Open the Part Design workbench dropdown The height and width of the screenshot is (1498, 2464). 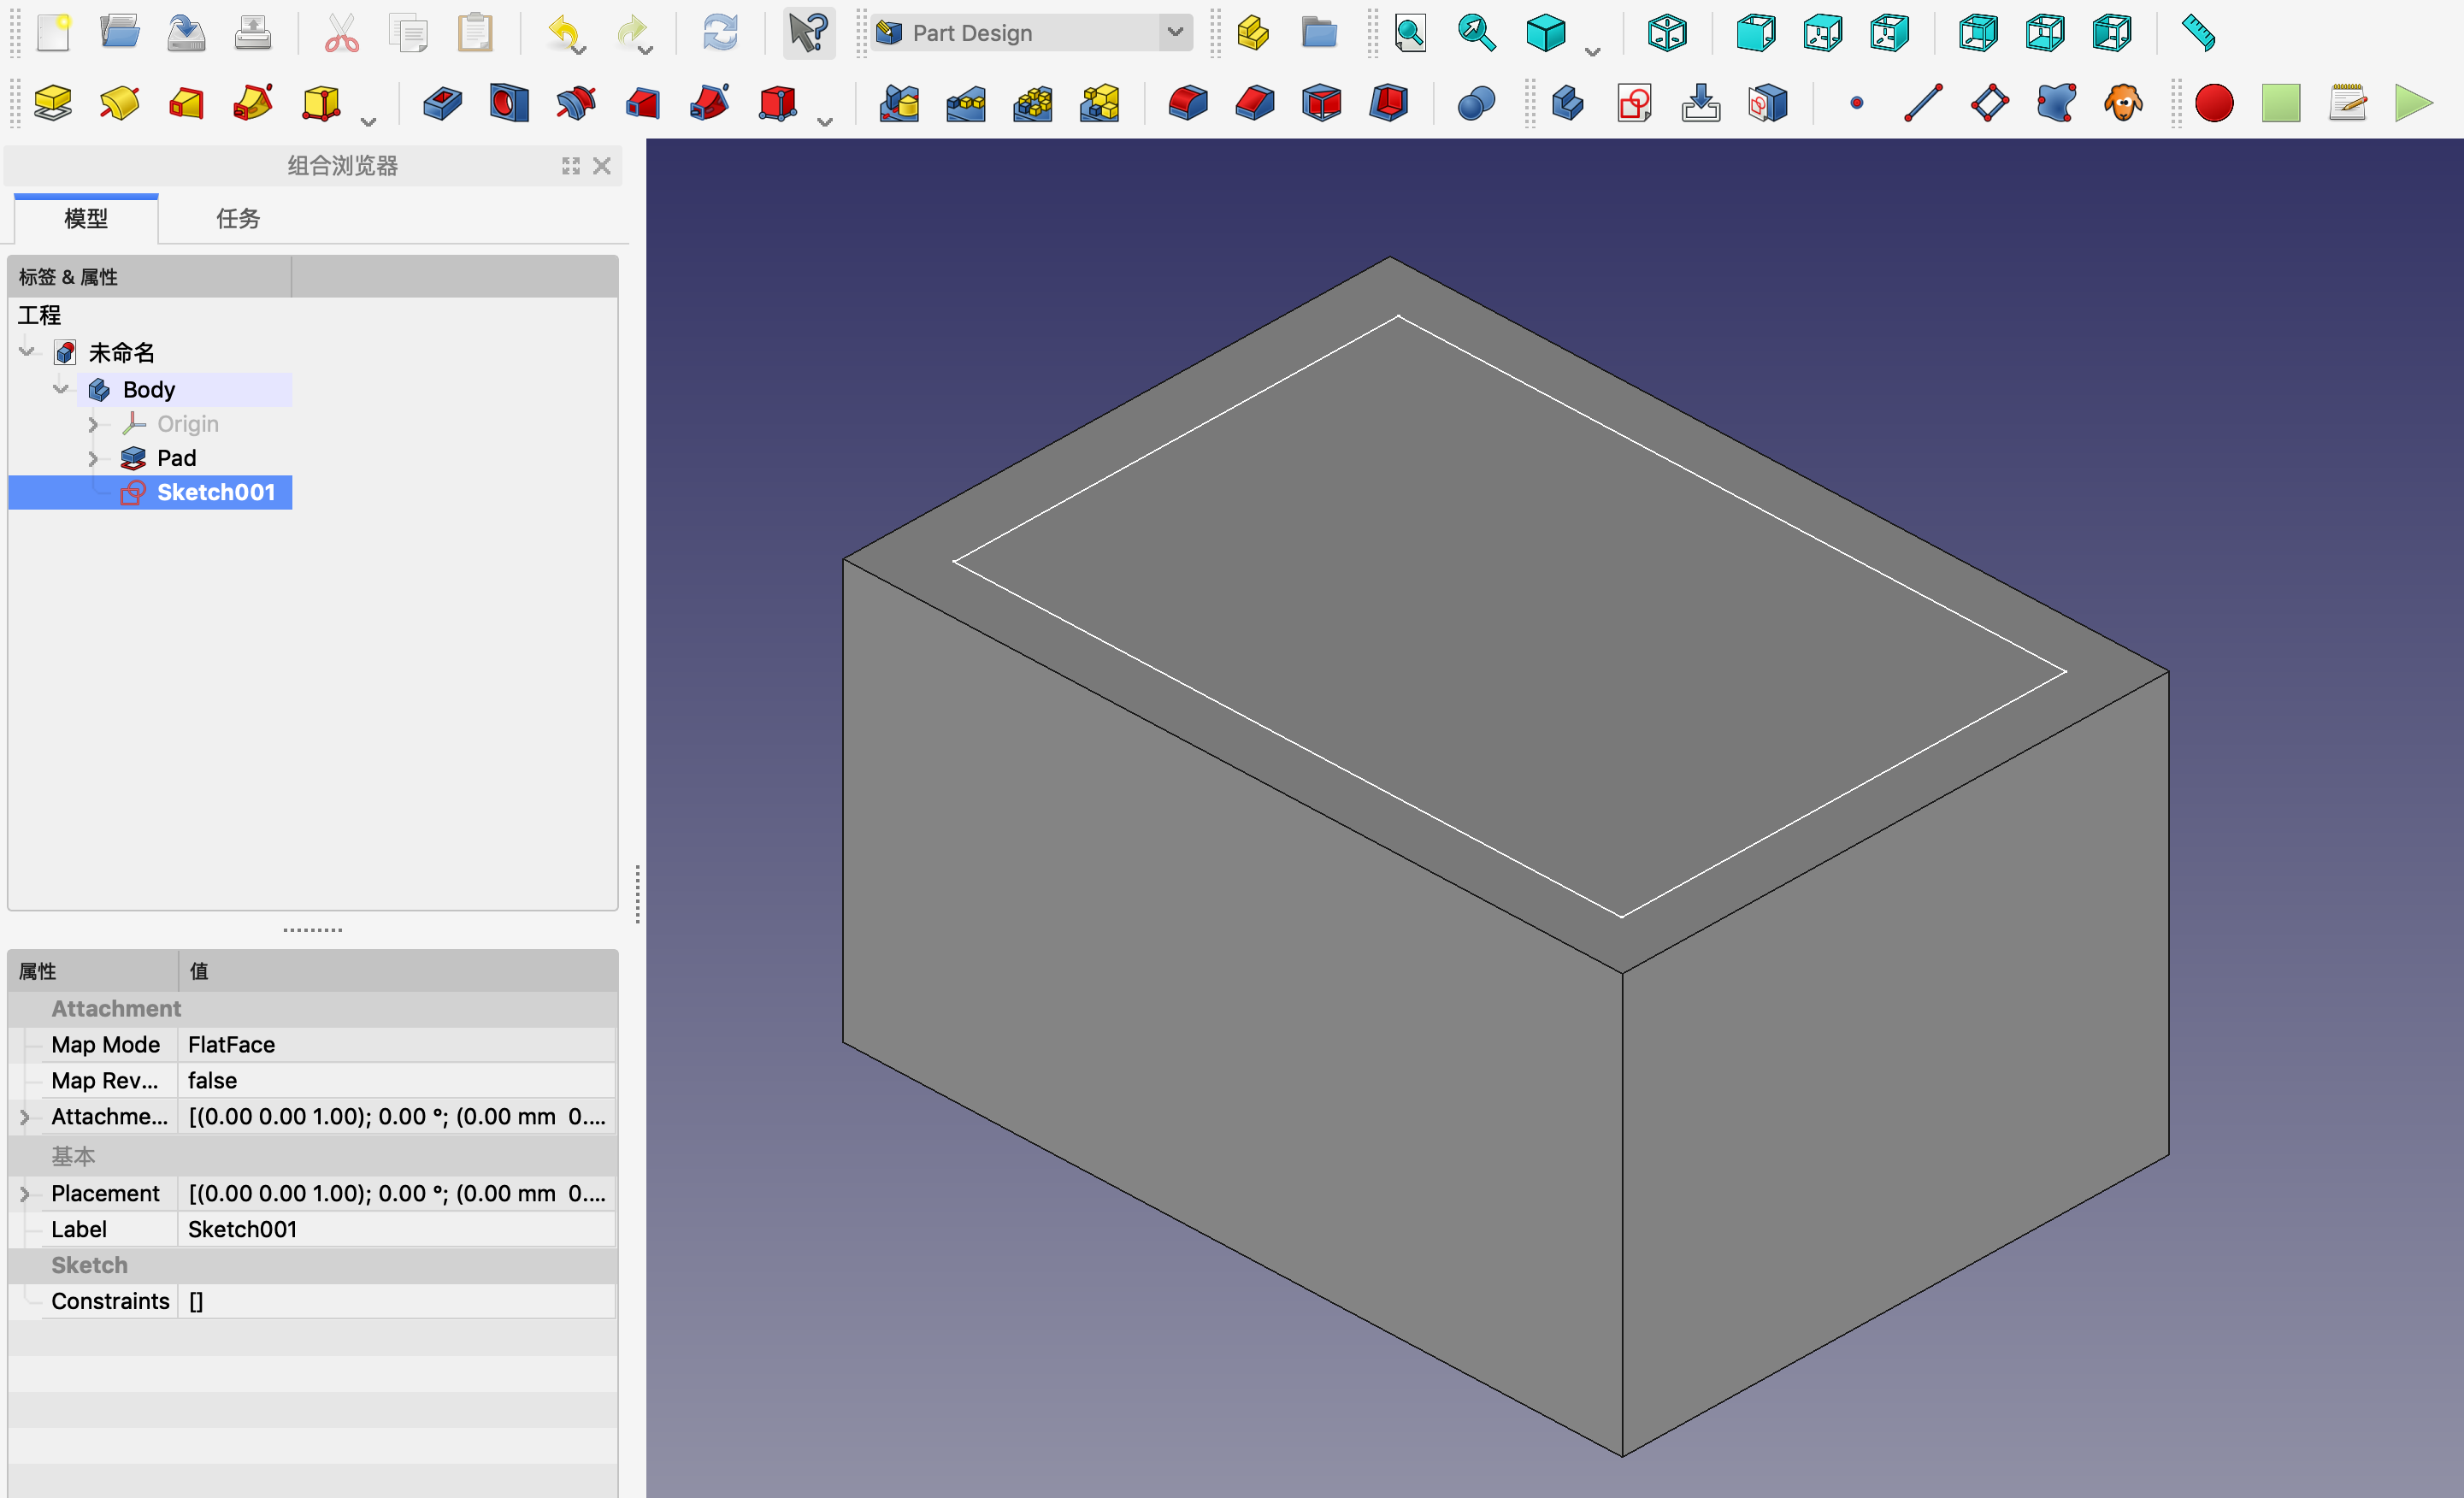1175,33
